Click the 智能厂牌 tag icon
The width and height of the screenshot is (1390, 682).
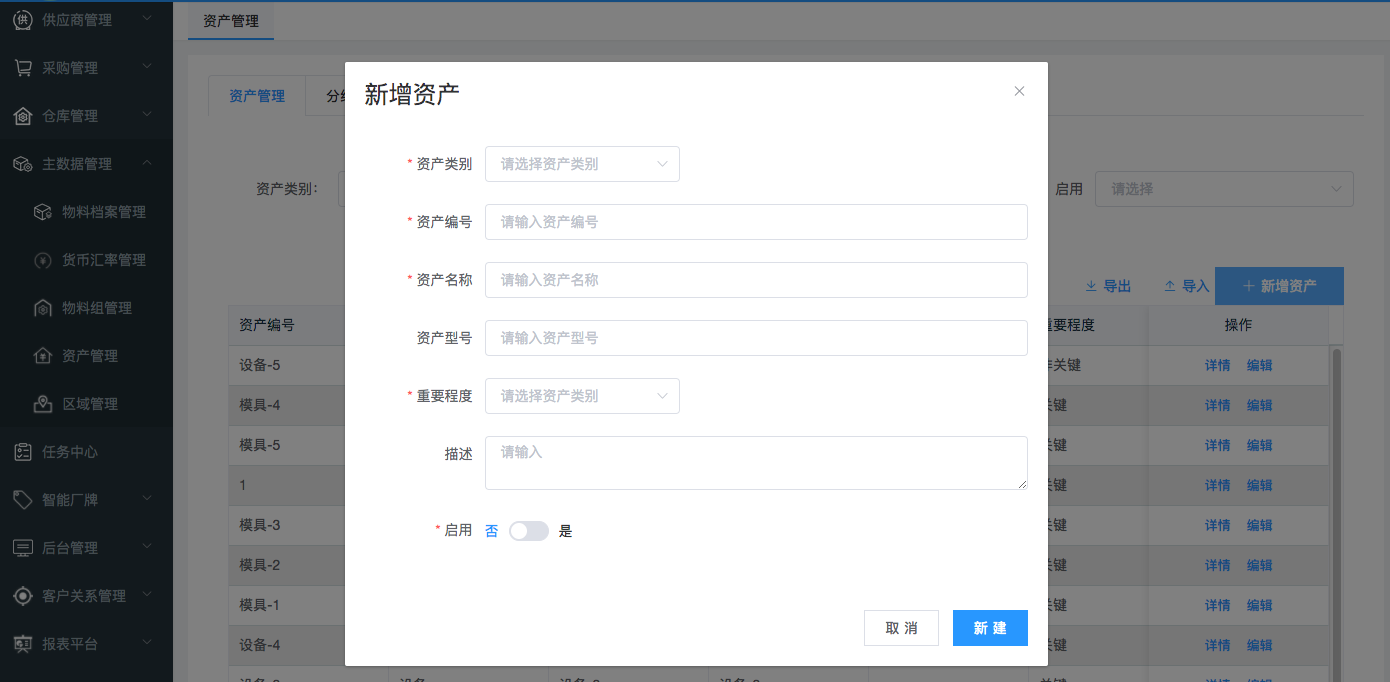[x=22, y=500]
